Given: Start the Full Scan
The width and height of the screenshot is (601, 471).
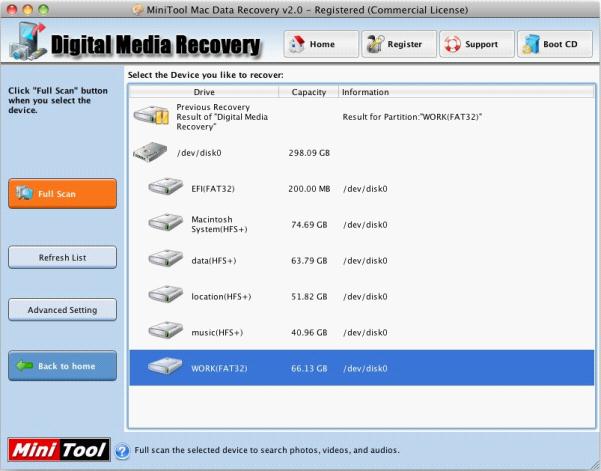Looking at the screenshot, I should (62, 194).
